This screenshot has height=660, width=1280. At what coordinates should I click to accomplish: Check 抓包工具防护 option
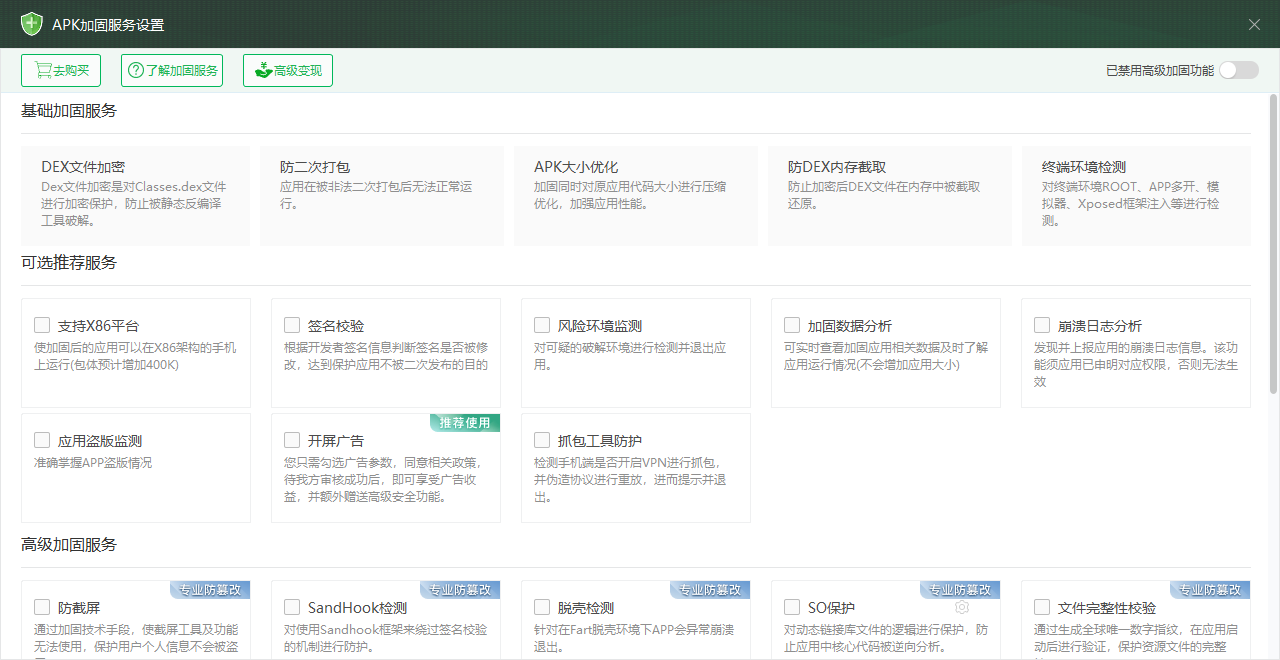click(542, 440)
